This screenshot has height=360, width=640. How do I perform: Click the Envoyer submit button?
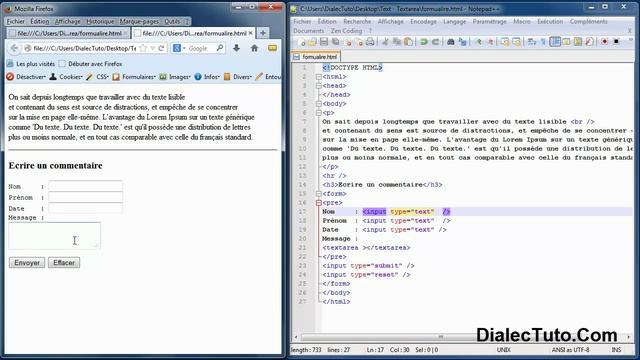[x=27, y=262]
